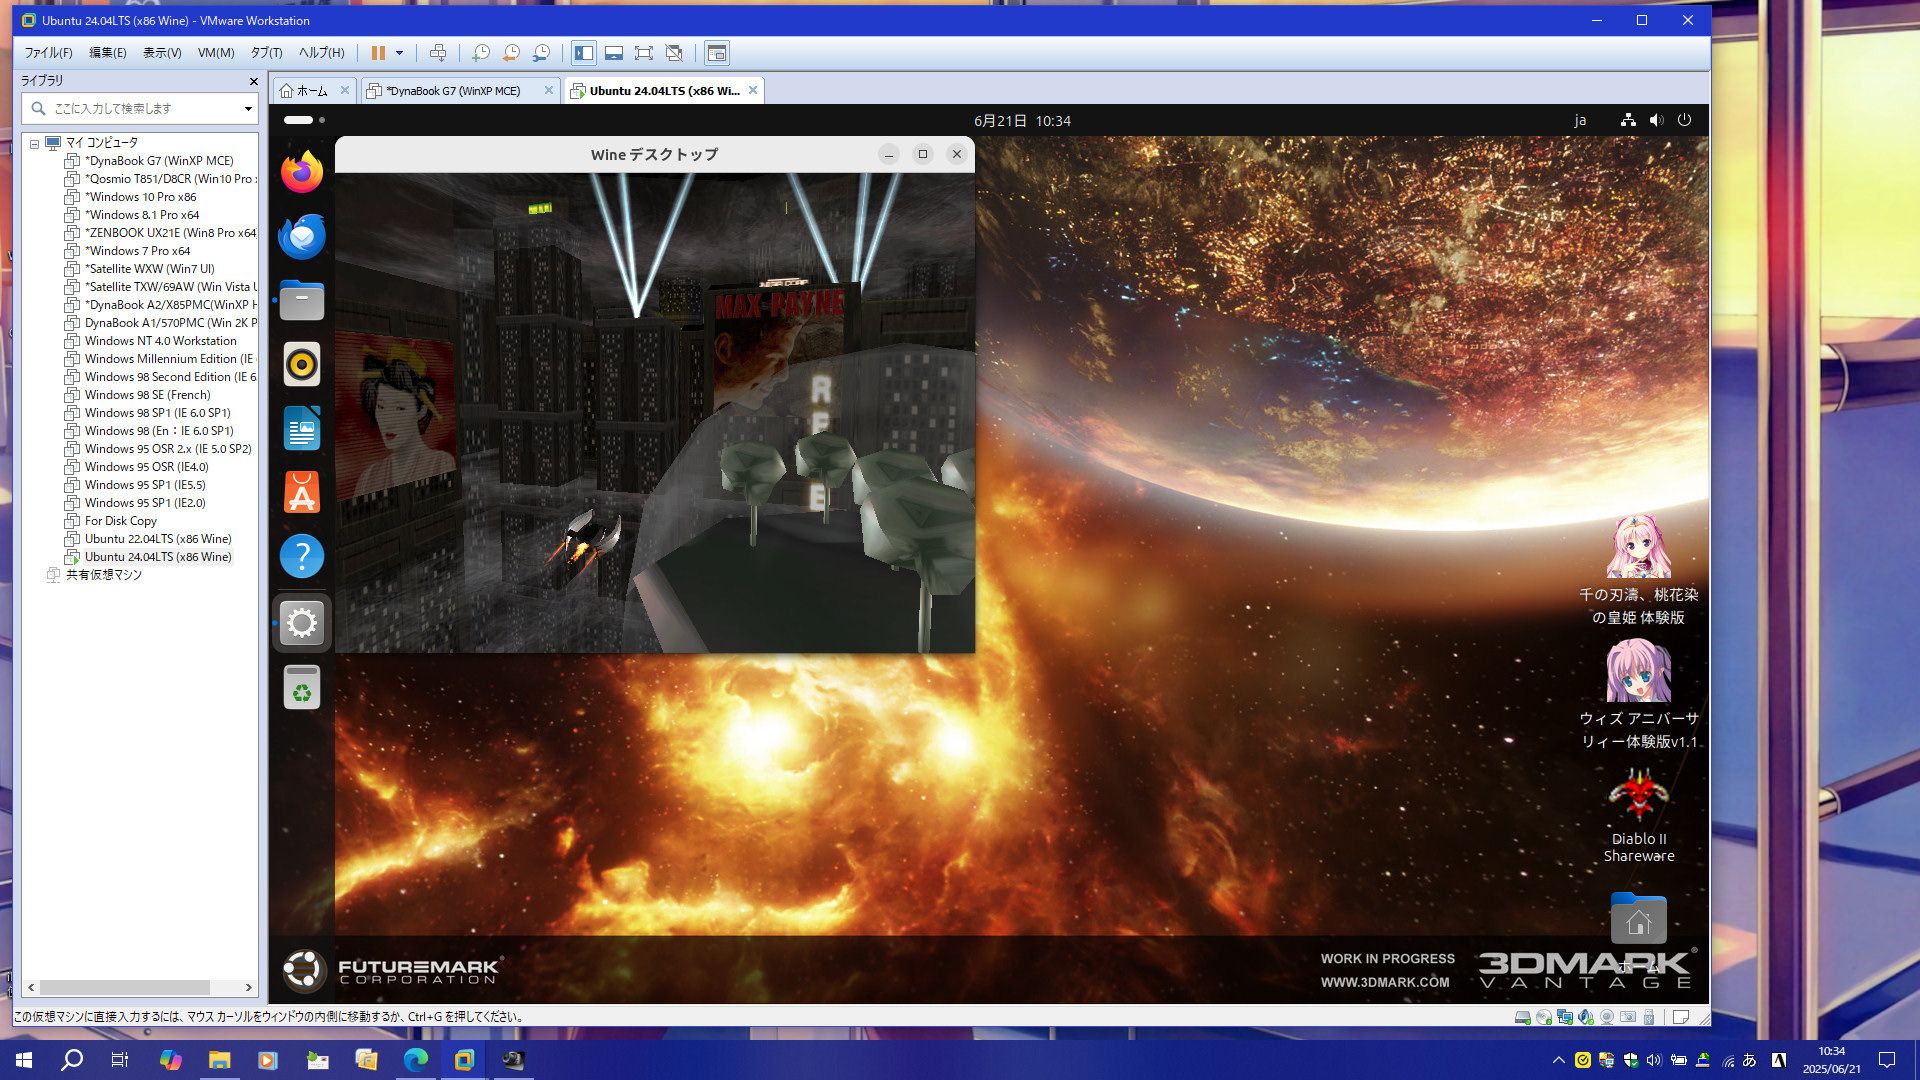
Task: Click library horizontal scrollbar left arrow
Action: point(31,987)
